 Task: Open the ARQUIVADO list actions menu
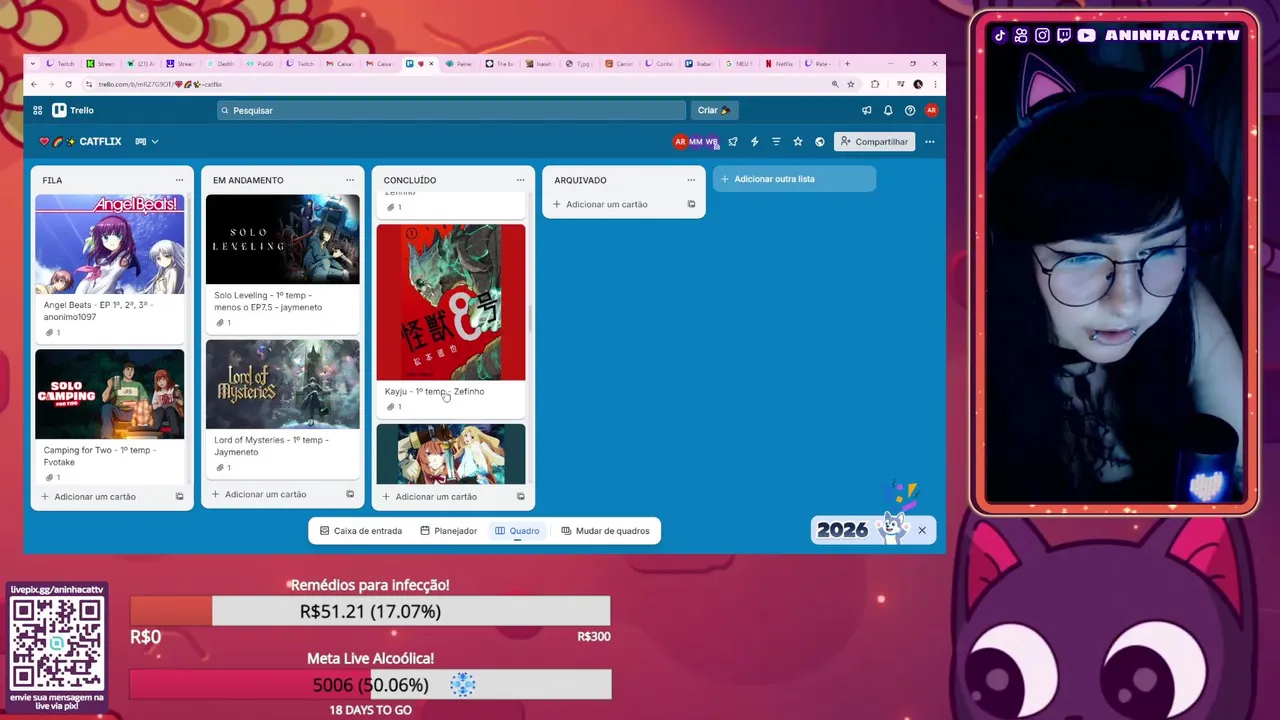point(691,180)
